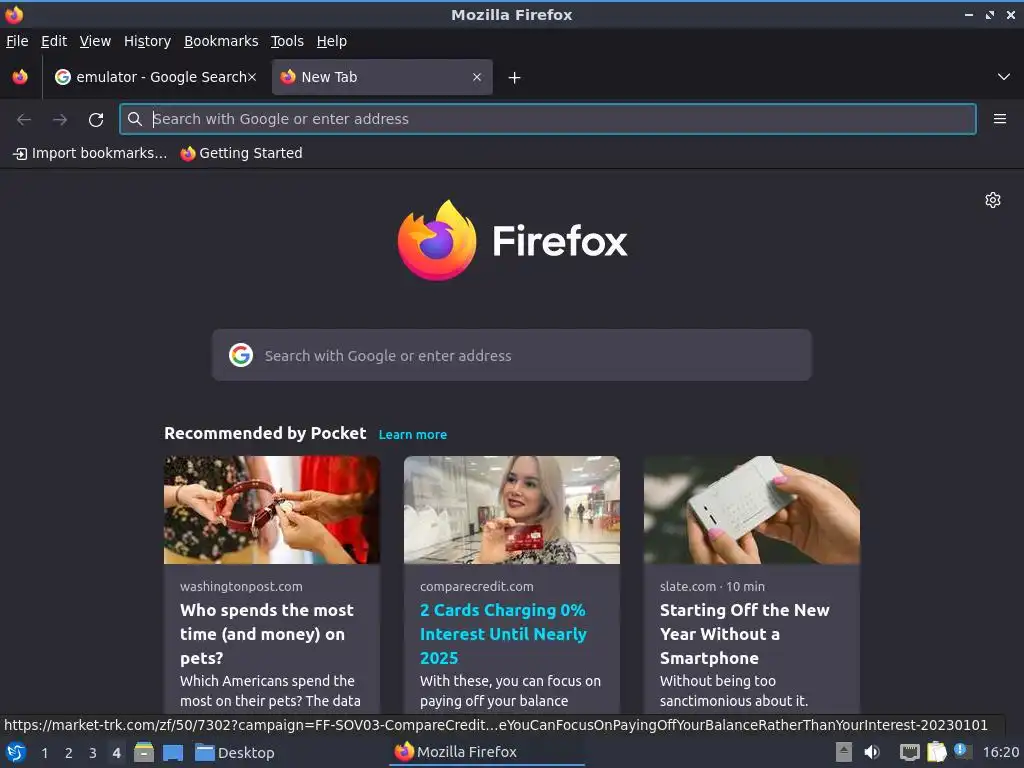Open the Help menu
Image resolution: width=1024 pixels, height=768 pixels.
[332, 41]
